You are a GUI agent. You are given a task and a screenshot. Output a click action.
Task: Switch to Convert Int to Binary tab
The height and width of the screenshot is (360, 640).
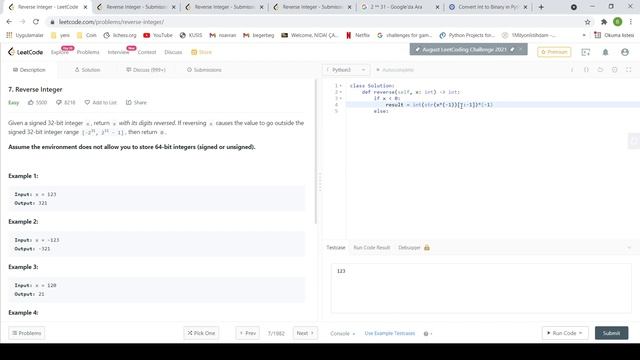(x=487, y=7)
